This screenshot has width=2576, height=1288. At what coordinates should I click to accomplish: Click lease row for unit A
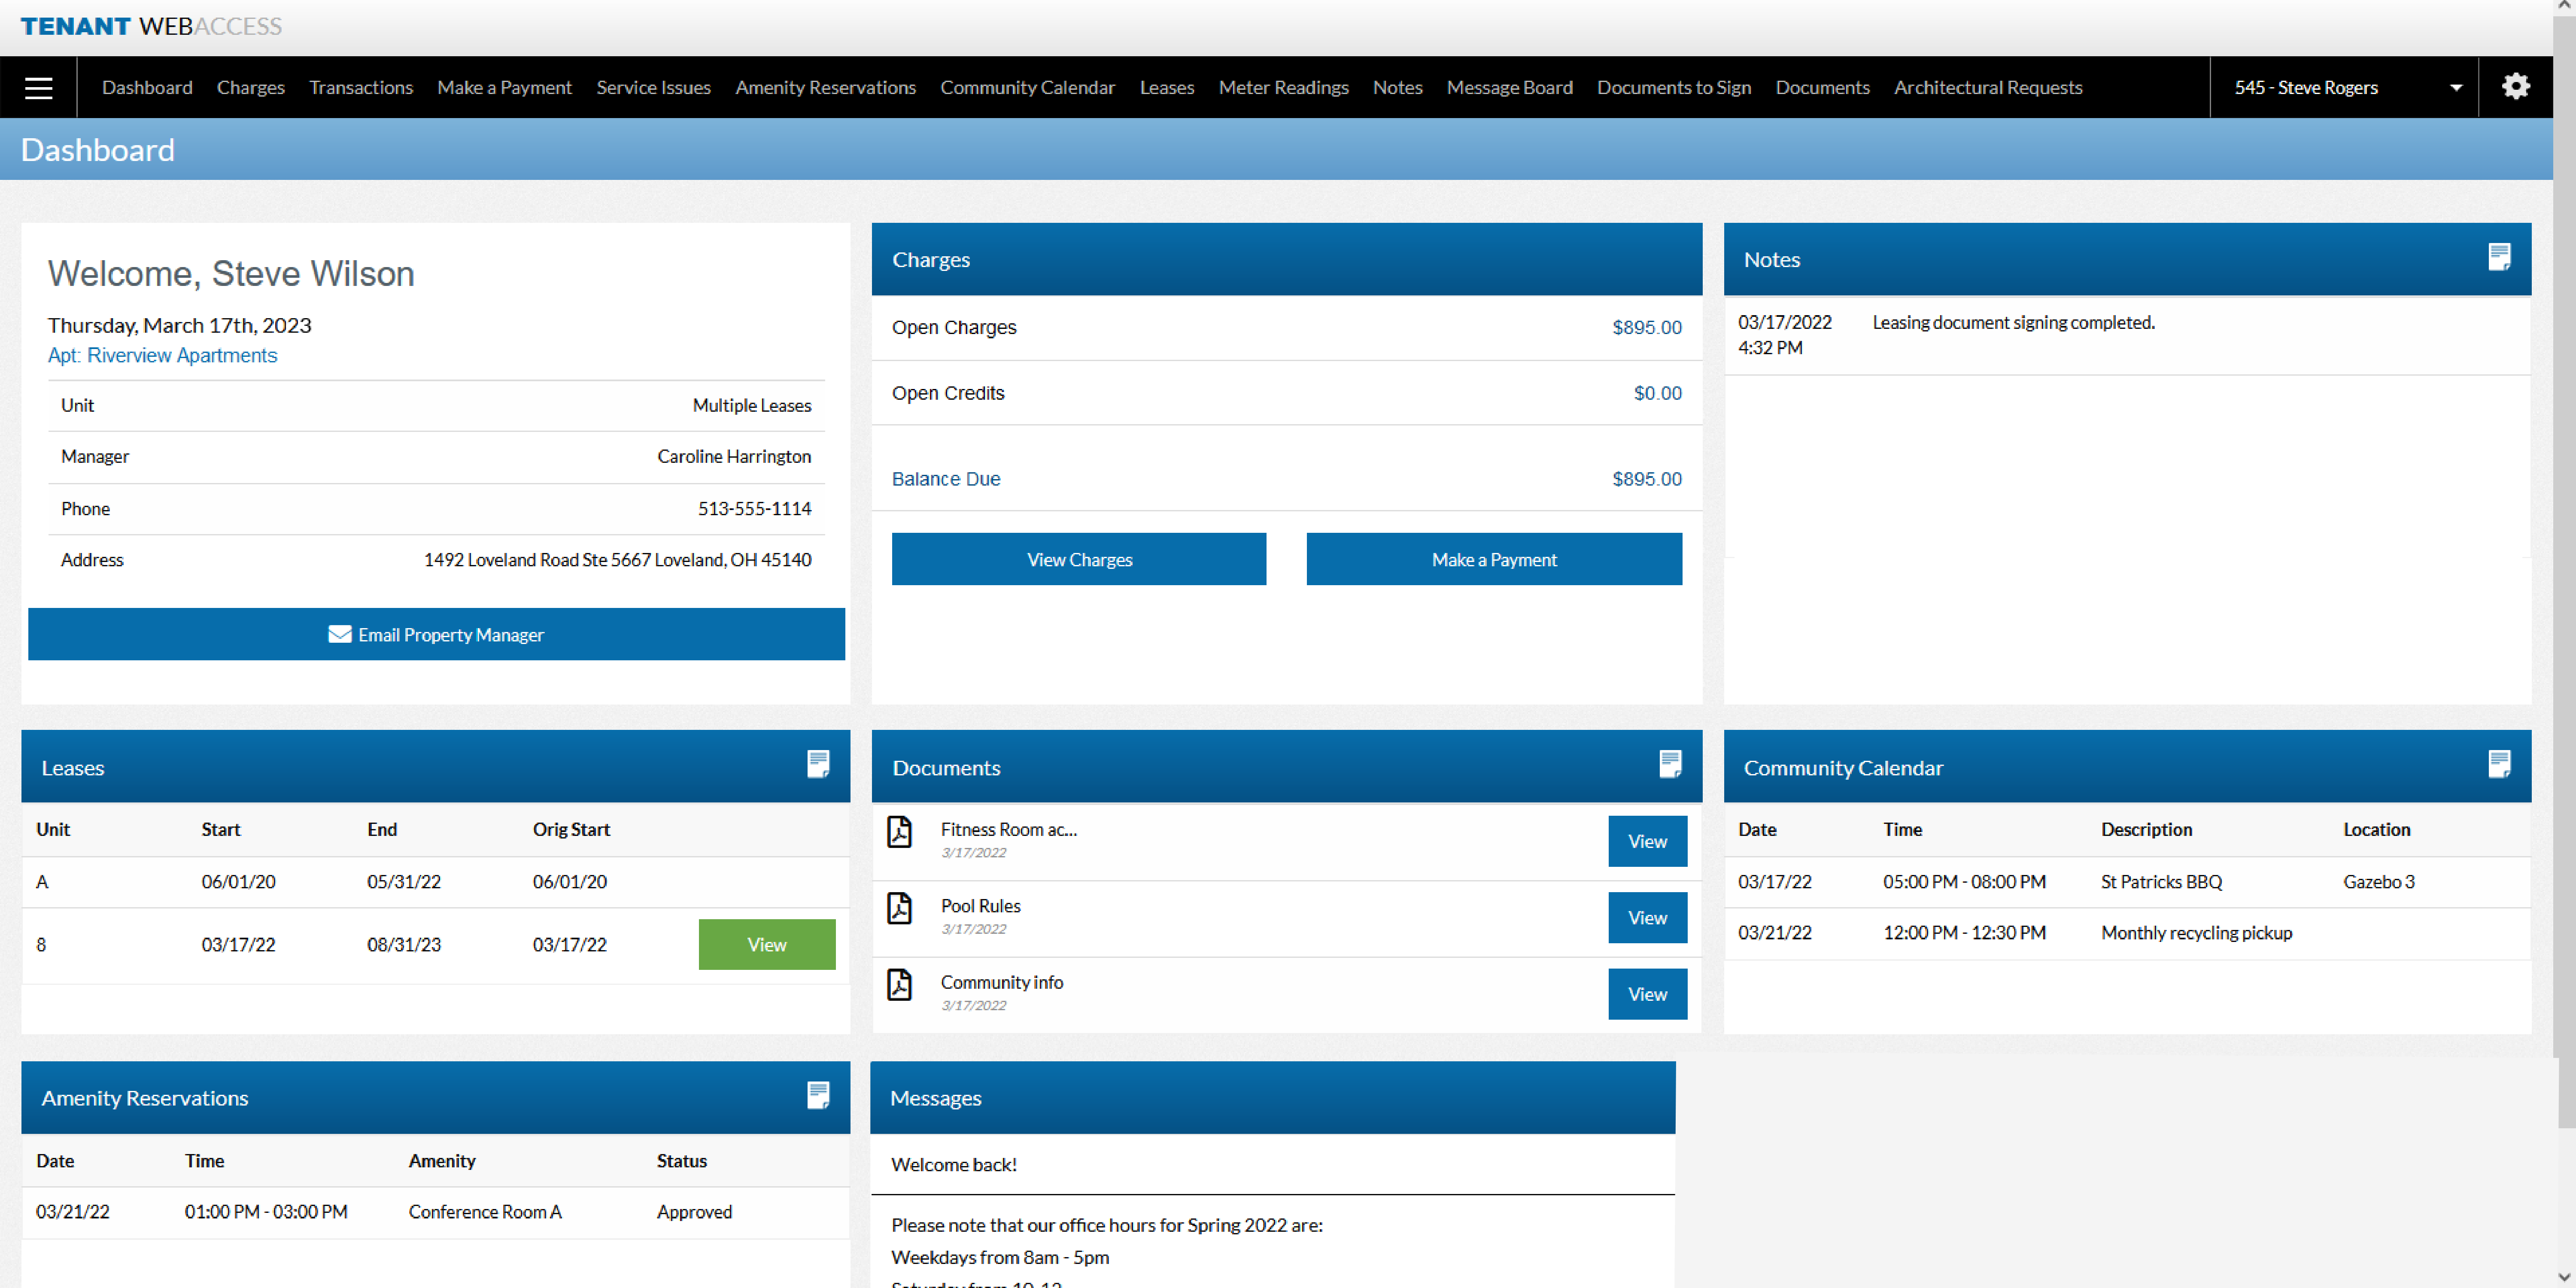[436, 882]
